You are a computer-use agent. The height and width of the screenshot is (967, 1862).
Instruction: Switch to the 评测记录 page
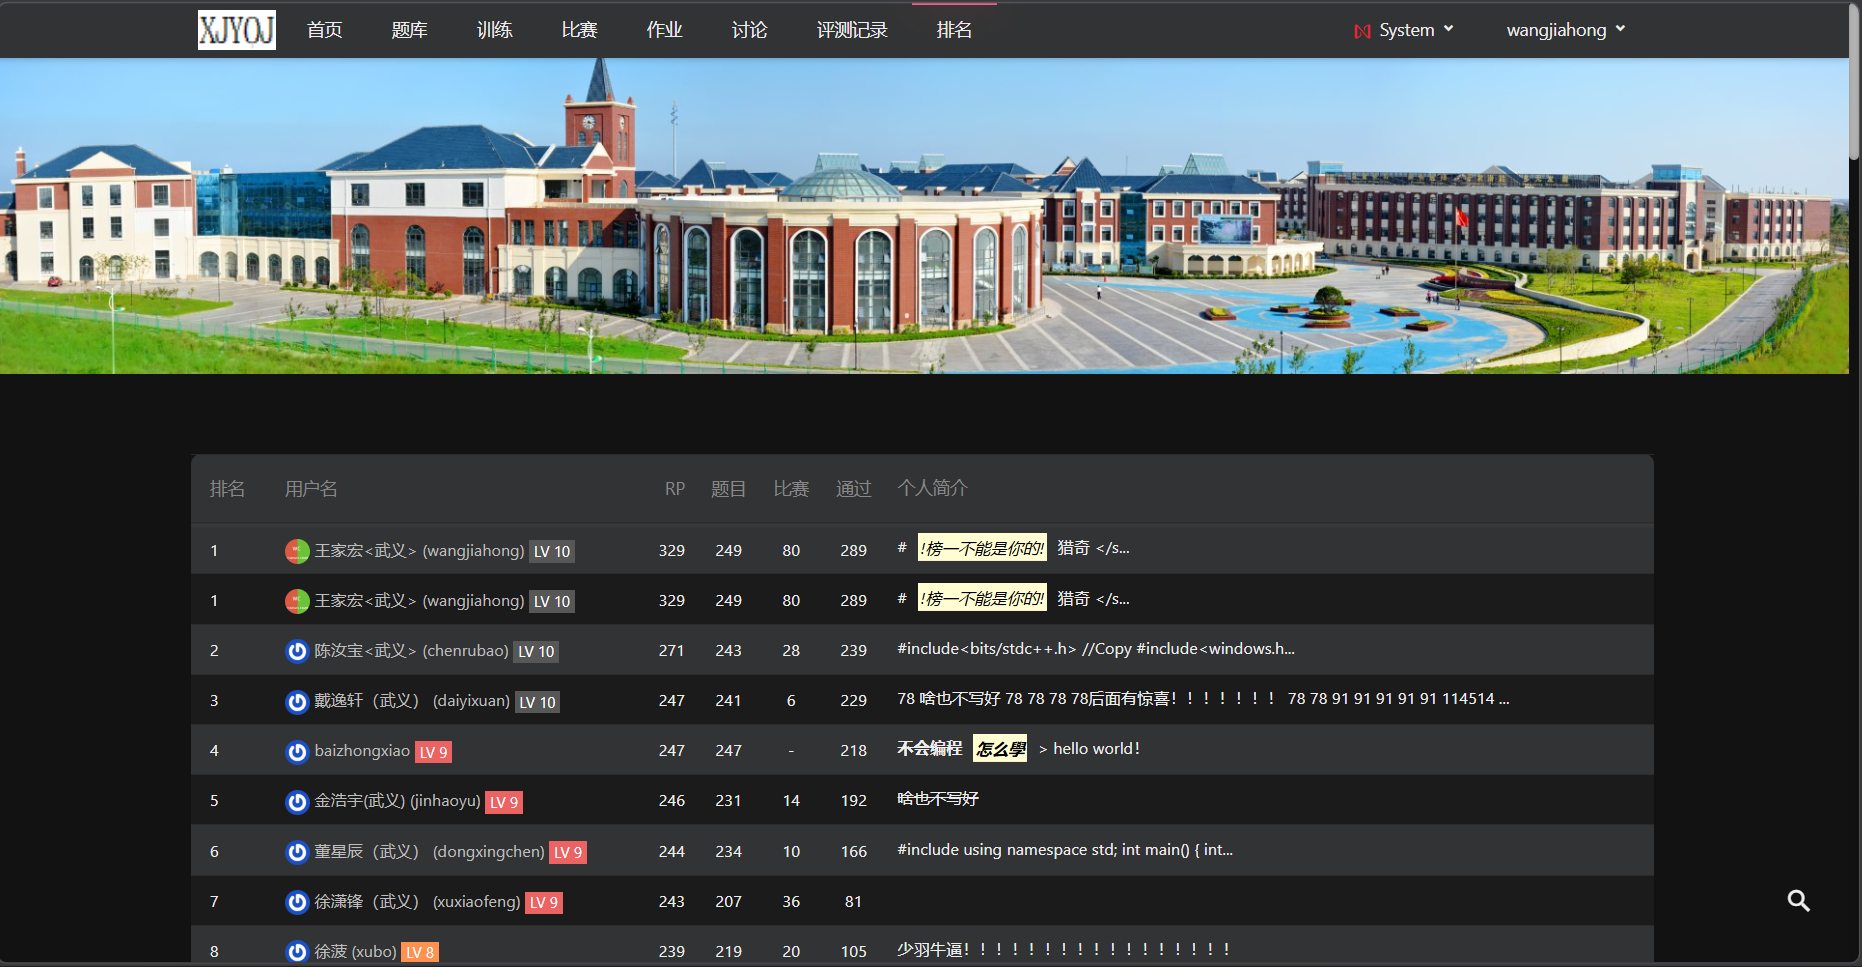(852, 30)
